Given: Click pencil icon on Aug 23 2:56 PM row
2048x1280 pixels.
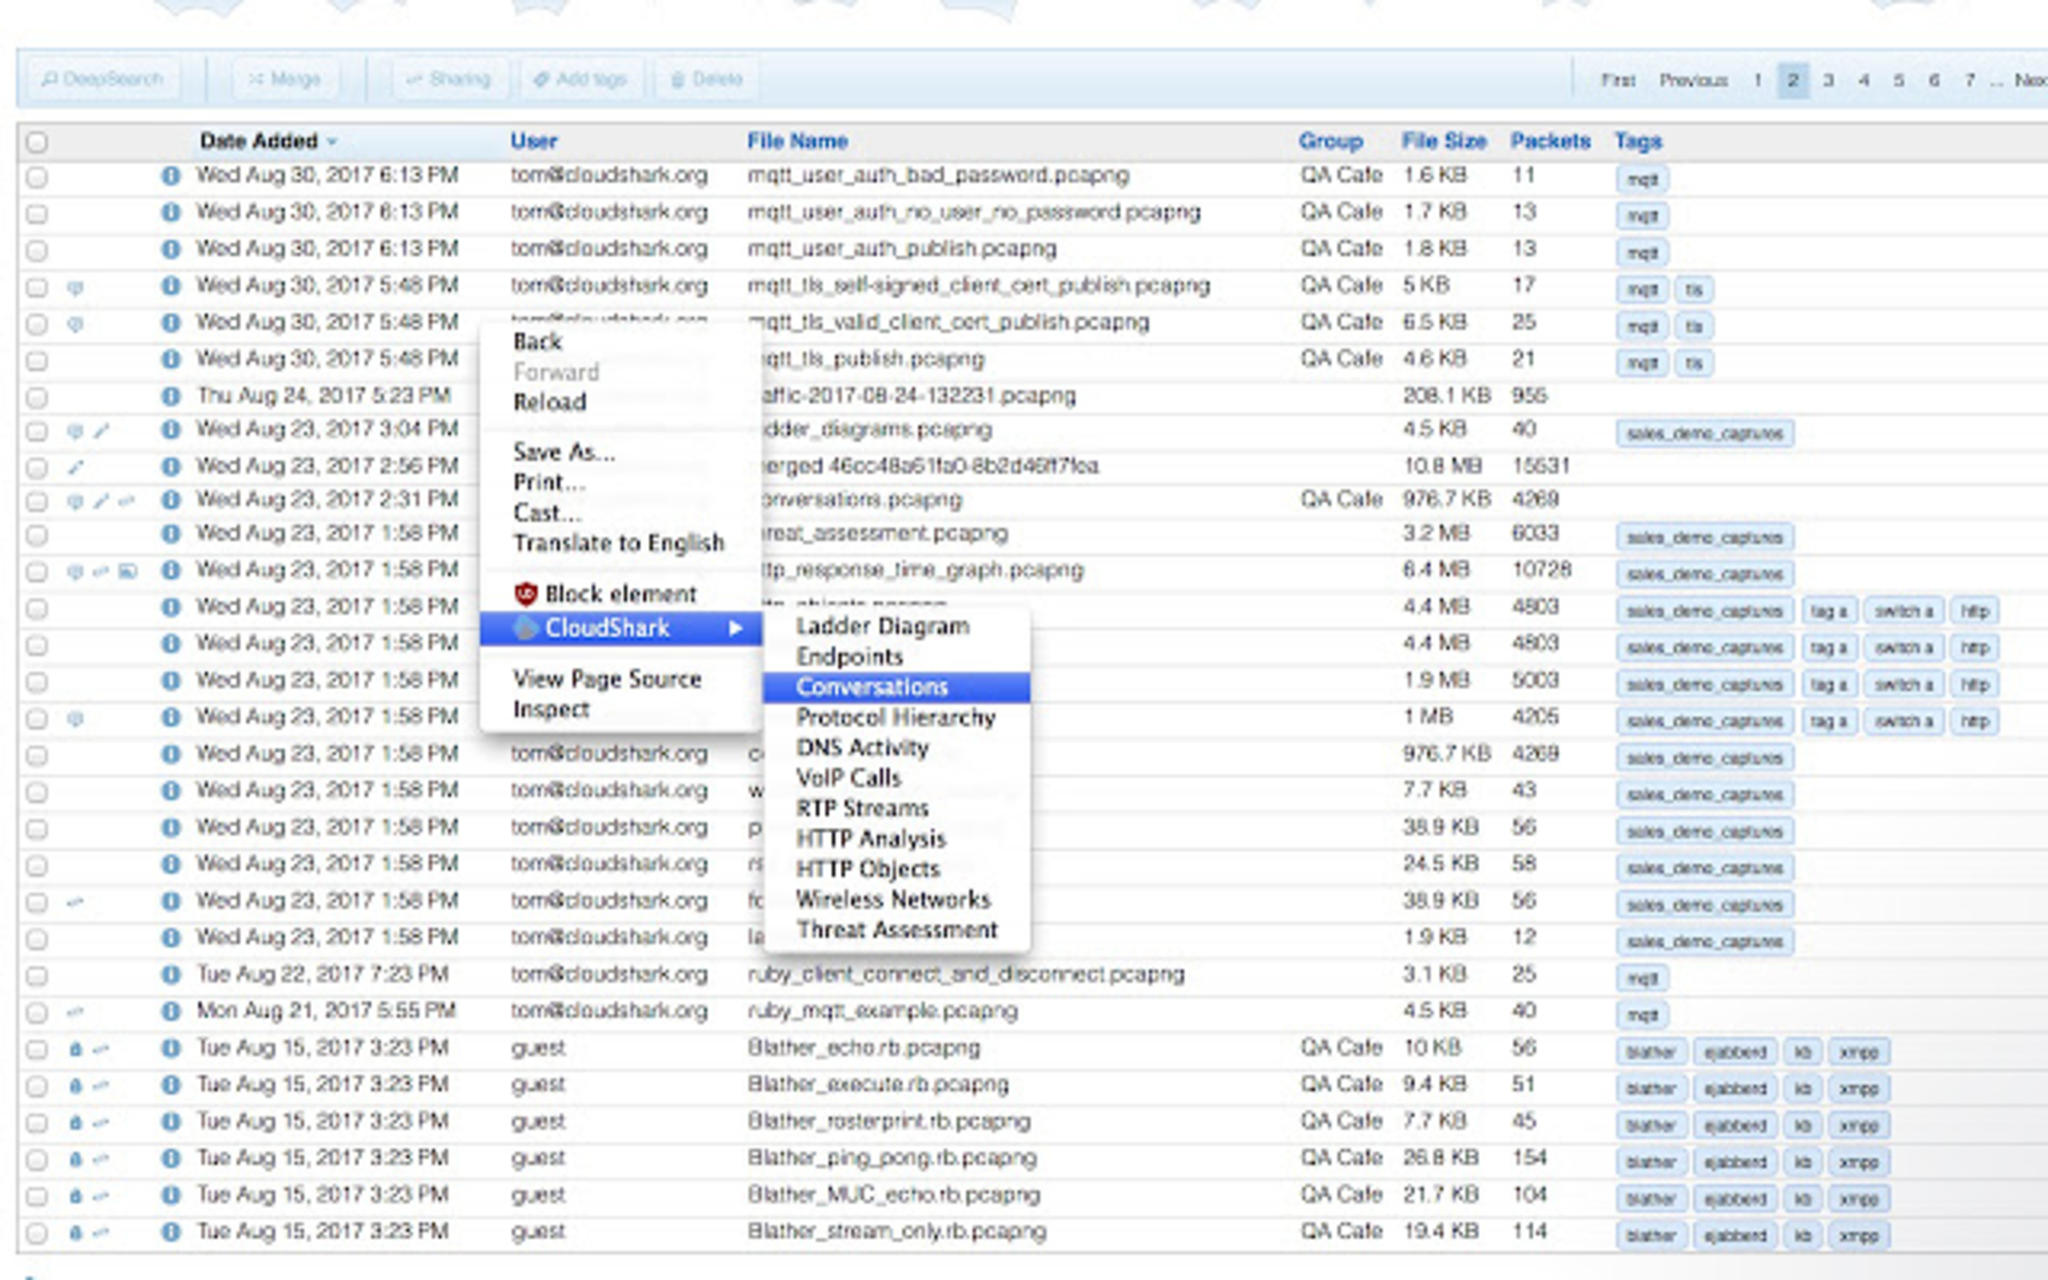Looking at the screenshot, I should [x=75, y=467].
